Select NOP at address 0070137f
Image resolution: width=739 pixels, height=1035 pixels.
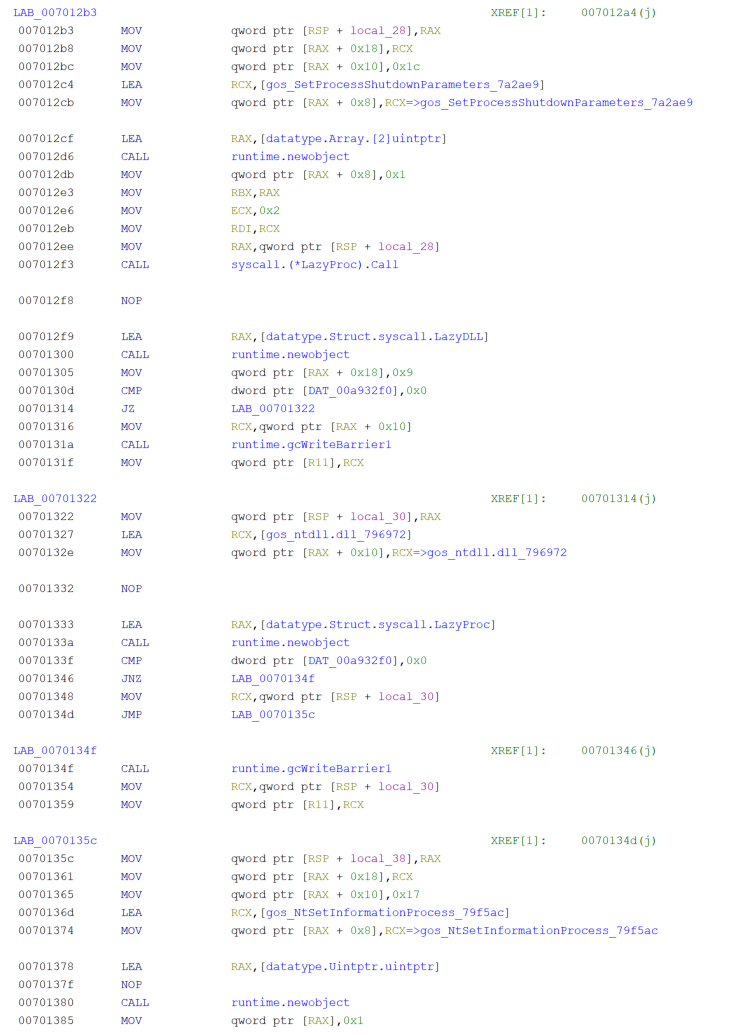[x=131, y=985]
